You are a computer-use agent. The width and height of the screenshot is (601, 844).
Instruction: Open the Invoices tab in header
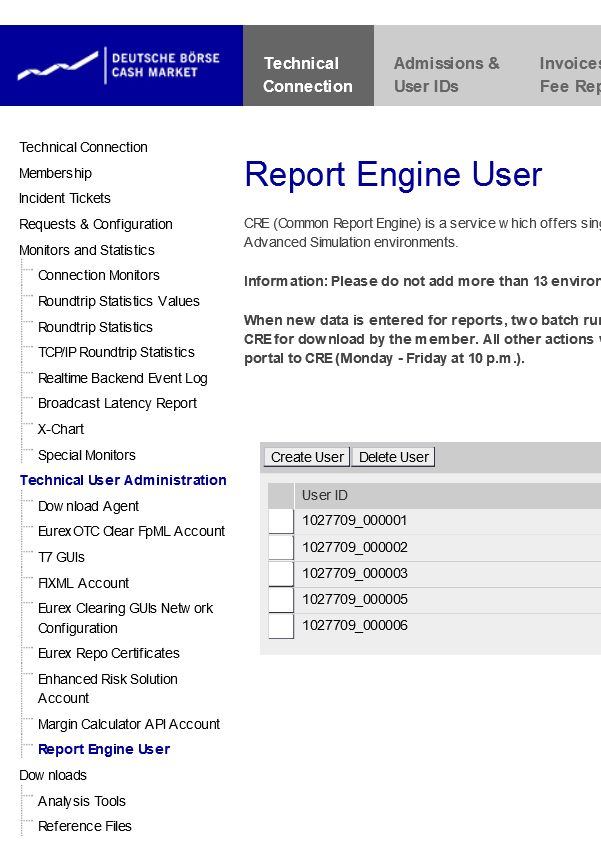pos(570,74)
